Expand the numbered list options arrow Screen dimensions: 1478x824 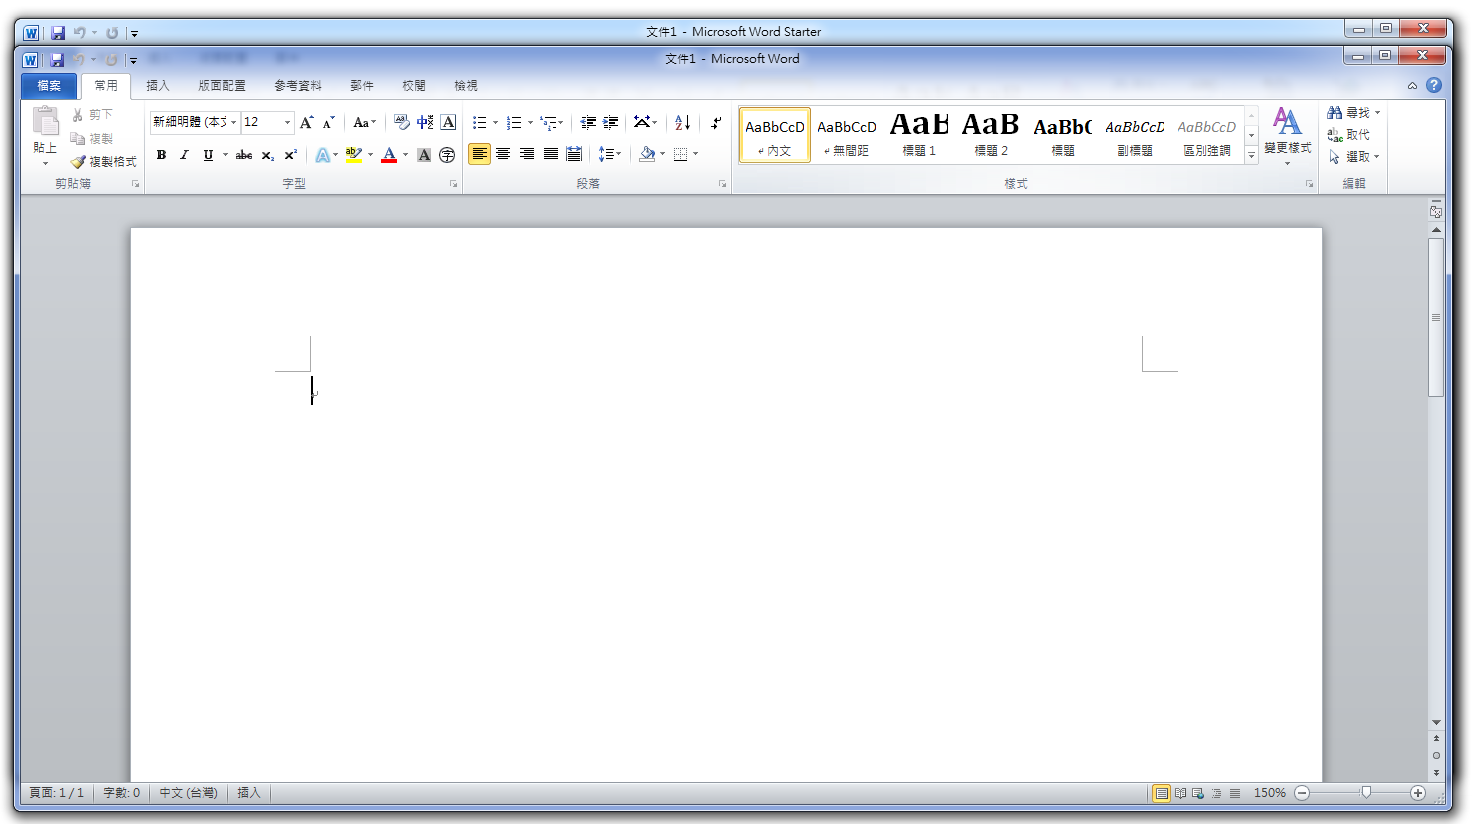point(530,123)
